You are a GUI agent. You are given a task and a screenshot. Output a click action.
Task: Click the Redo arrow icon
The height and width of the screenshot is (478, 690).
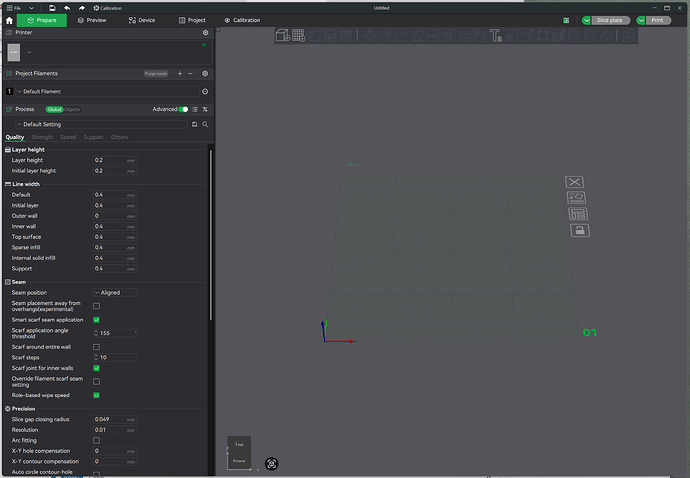pyautogui.click(x=81, y=8)
